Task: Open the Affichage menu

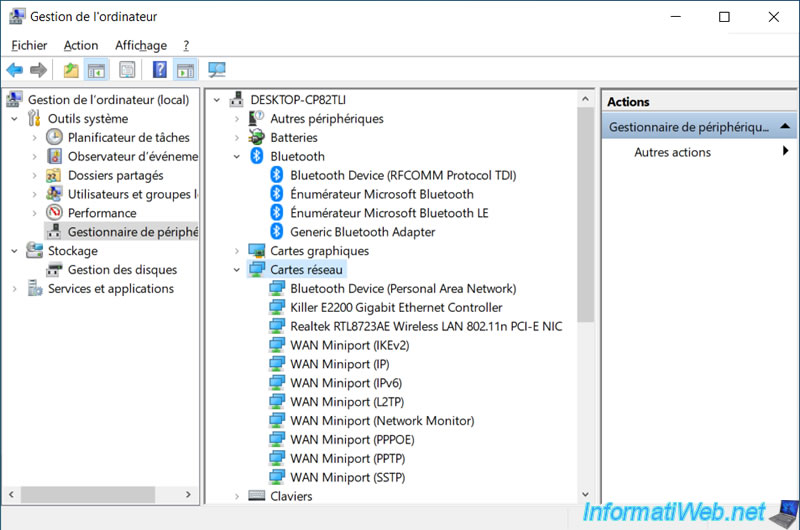Action: pyautogui.click(x=141, y=45)
